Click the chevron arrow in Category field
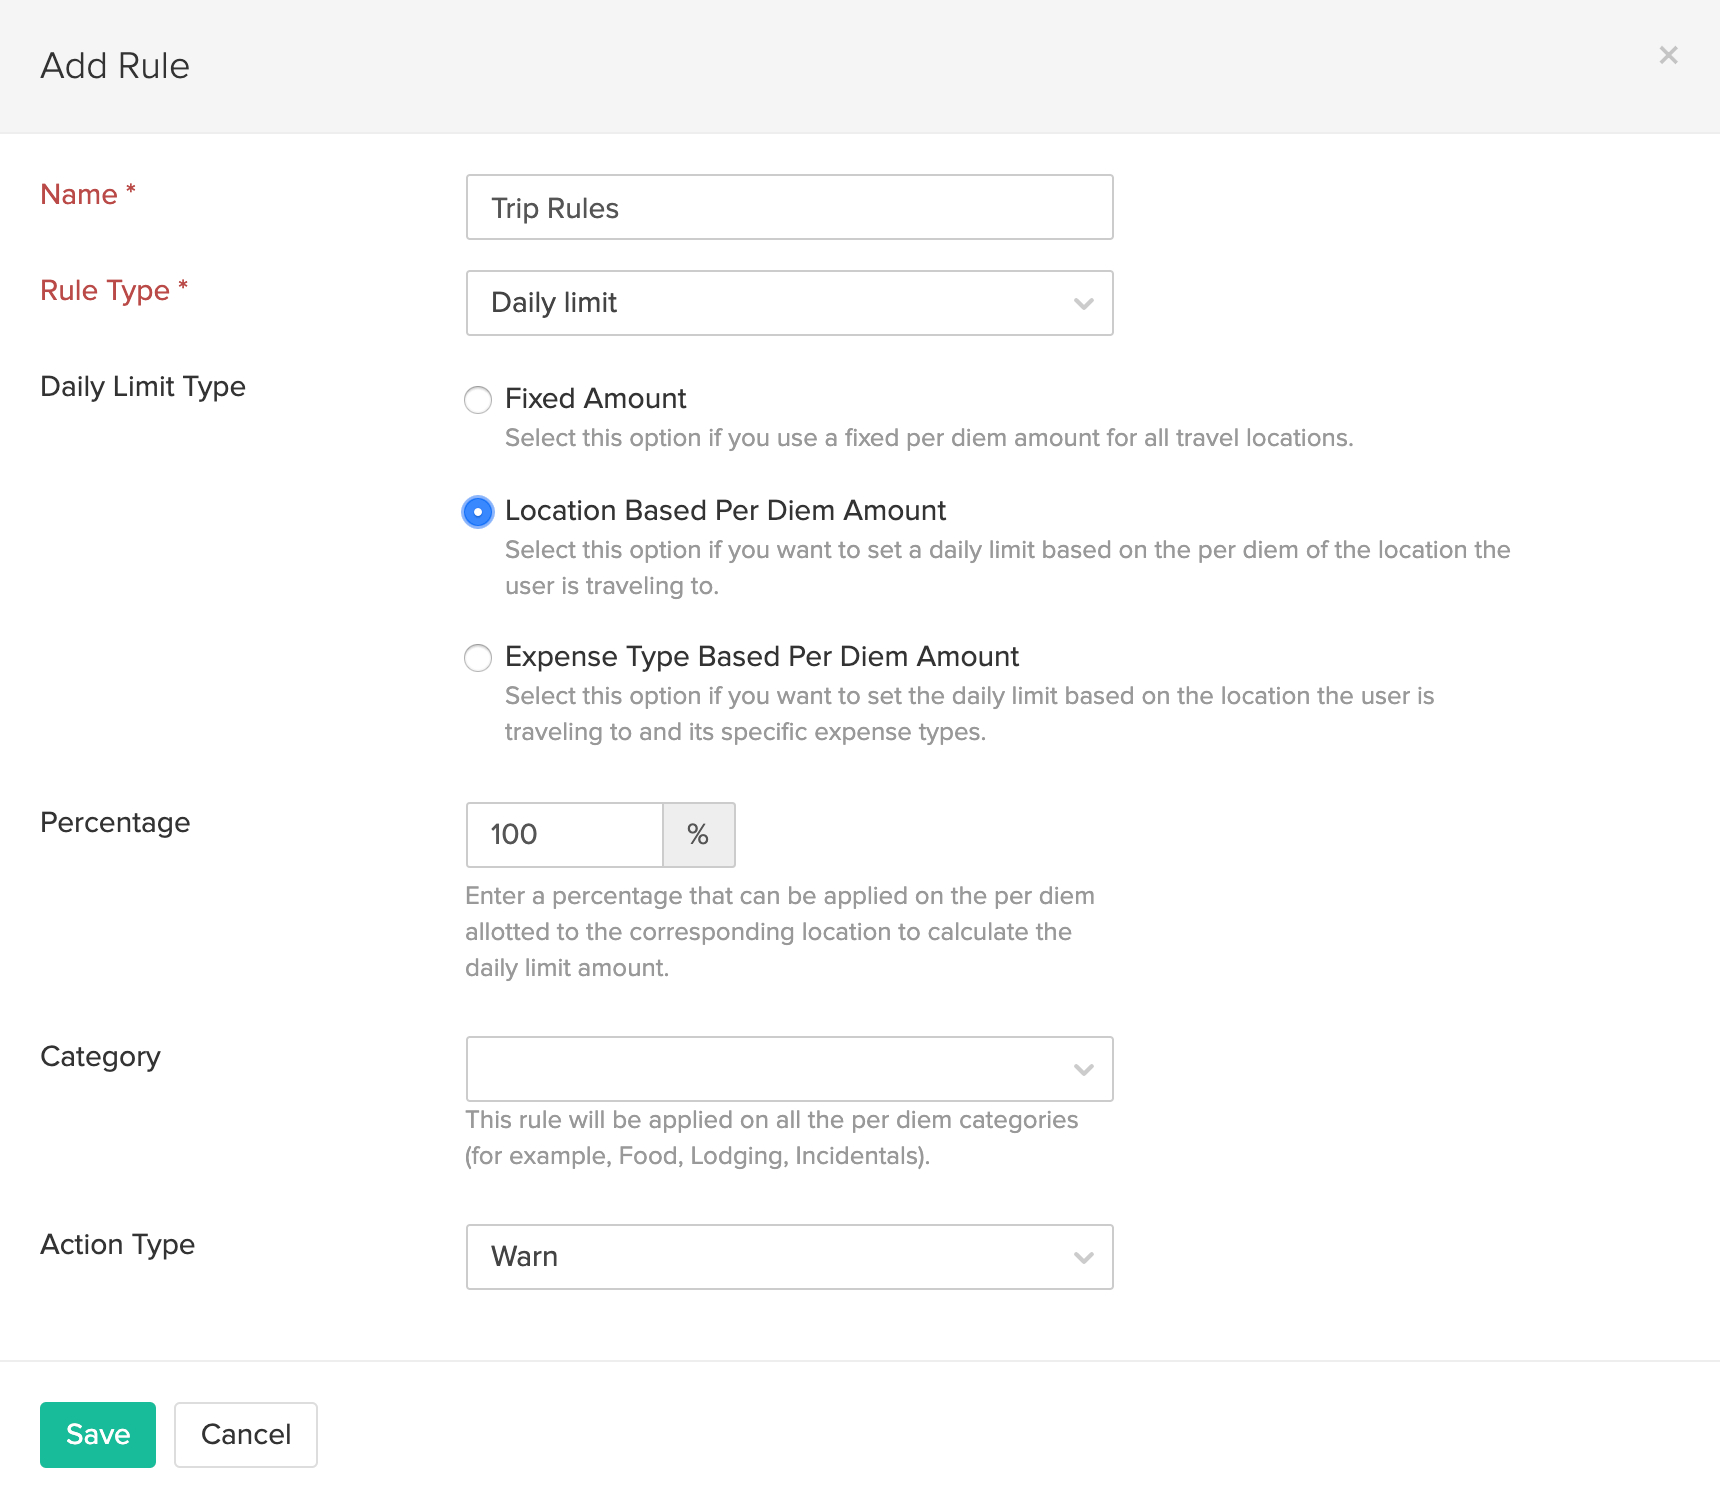1720x1506 pixels. point(1083,1070)
